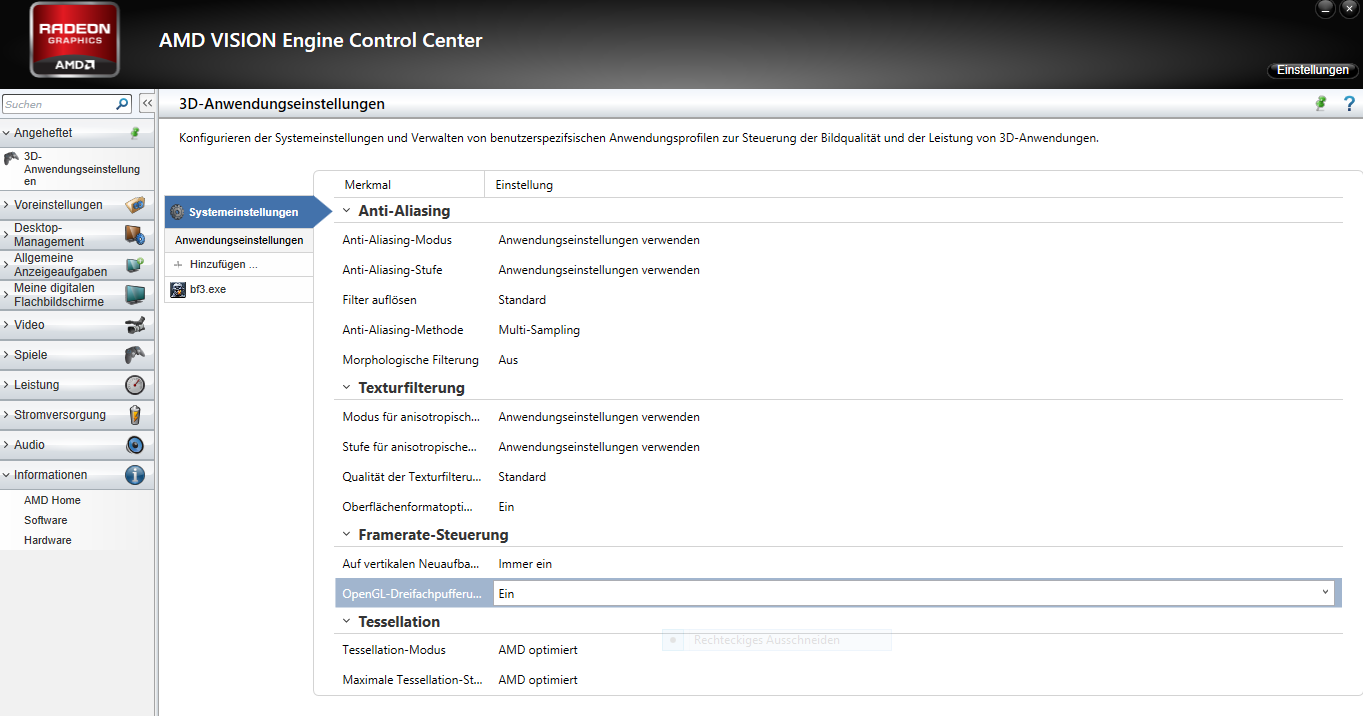Click the Allgemeine Anzeigeaufgaben monitor icon
This screenshot has height=716, width=1363.
[135, 265]
